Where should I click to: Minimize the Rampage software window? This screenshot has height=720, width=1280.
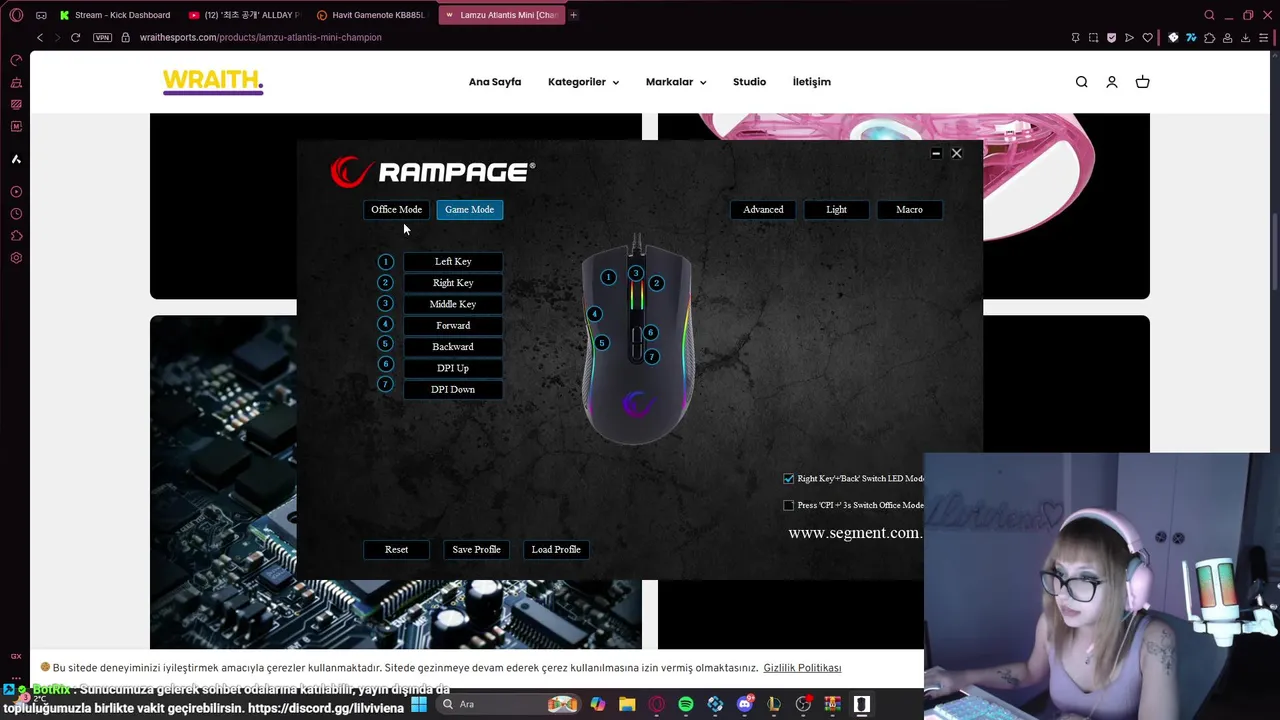coord(936,153)
